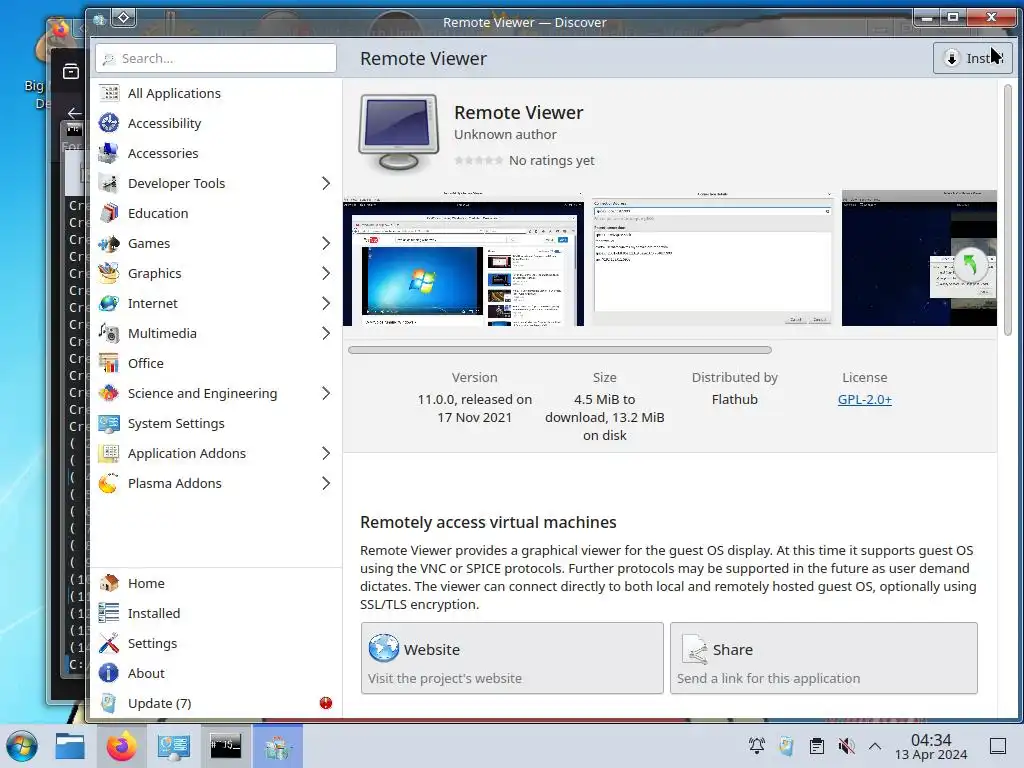Open Installed menu entry label

[154, 613]
